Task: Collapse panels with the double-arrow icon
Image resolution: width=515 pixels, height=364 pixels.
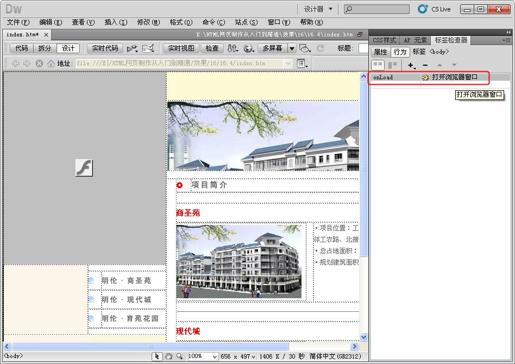Action: [x=508, y=32]
